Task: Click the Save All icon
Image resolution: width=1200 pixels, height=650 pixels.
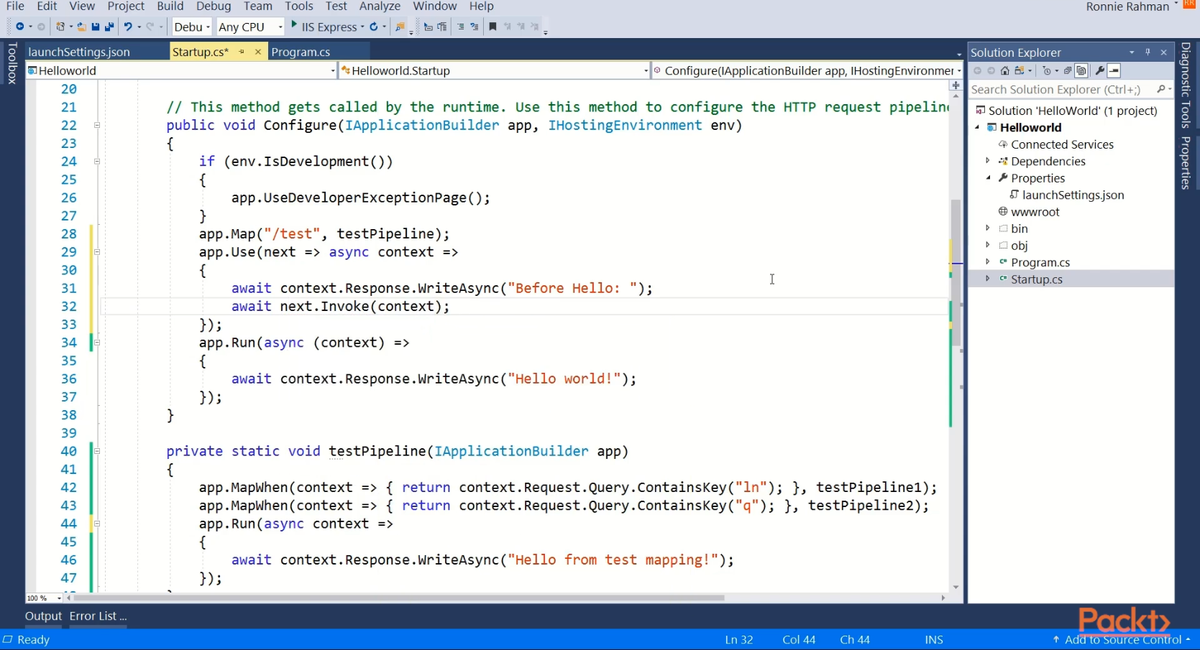Action: pyautogui.click(x=108, y=27)
